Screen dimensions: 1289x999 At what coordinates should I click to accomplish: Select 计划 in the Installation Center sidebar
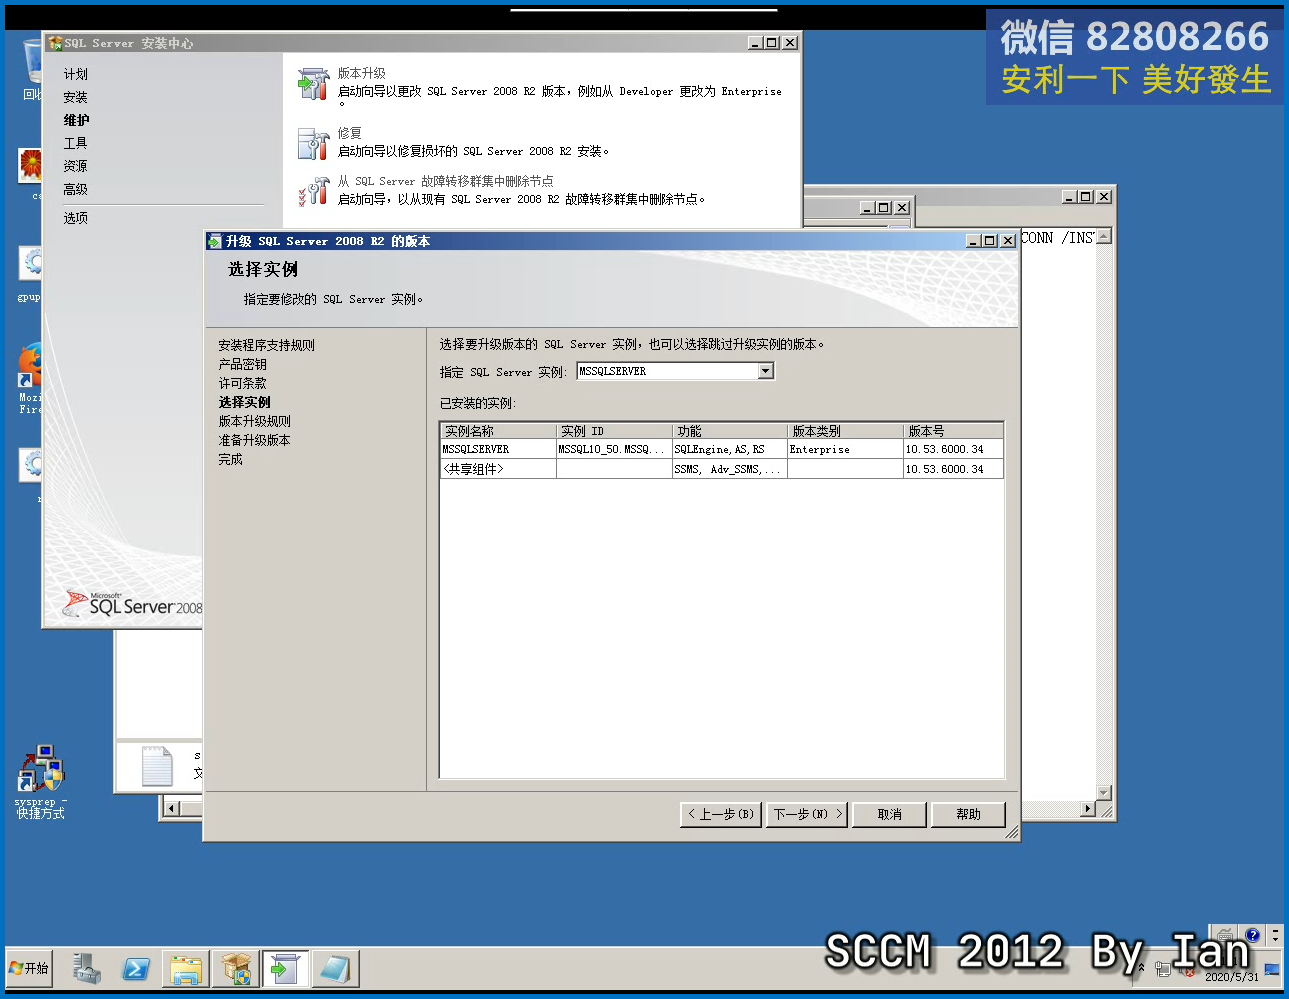pos(76,74)
